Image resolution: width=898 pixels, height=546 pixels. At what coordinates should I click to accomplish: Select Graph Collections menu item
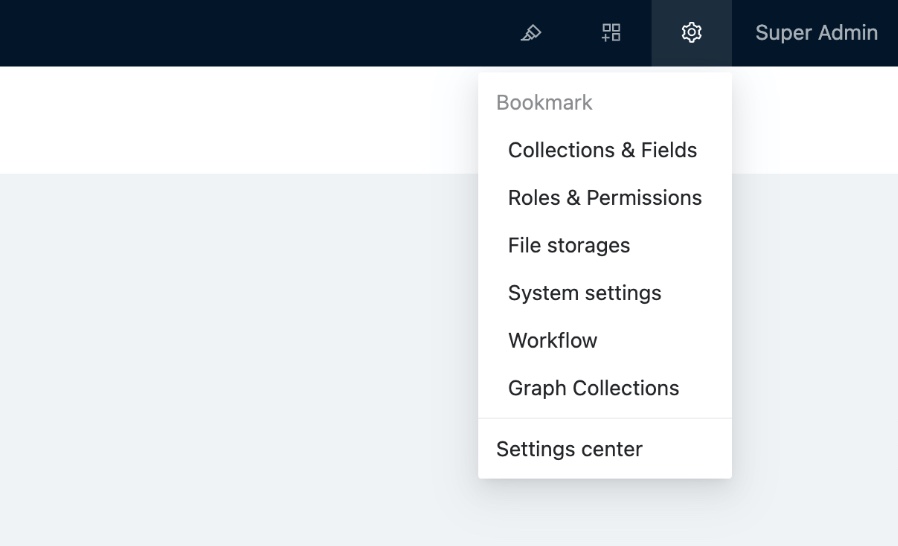point(593,388)
